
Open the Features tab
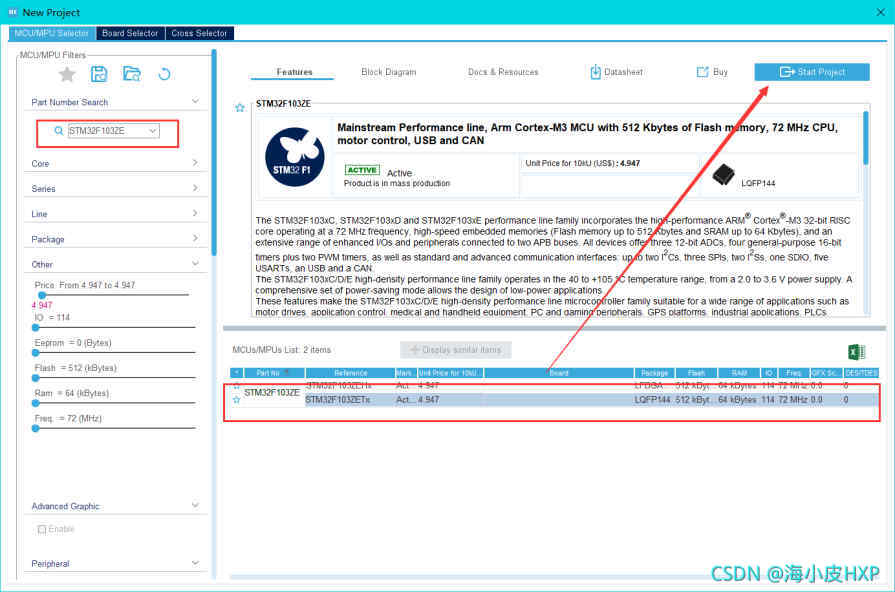point(294,72)
